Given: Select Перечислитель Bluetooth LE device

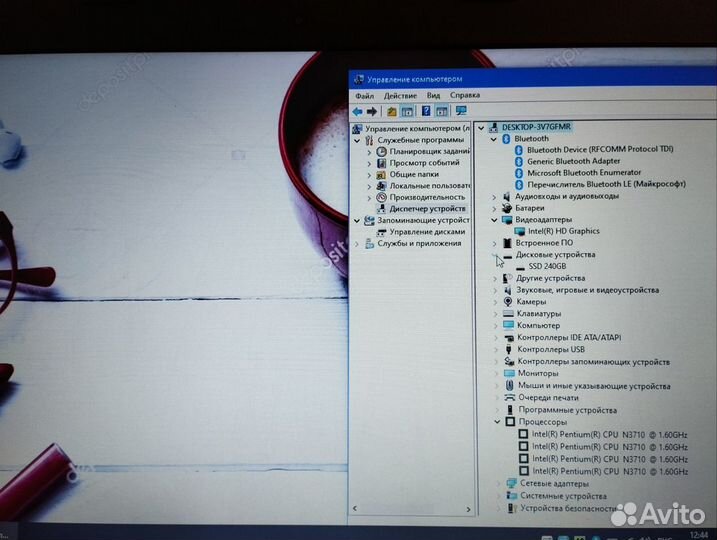Looking at the screenshot, I should tap(606, 184).
